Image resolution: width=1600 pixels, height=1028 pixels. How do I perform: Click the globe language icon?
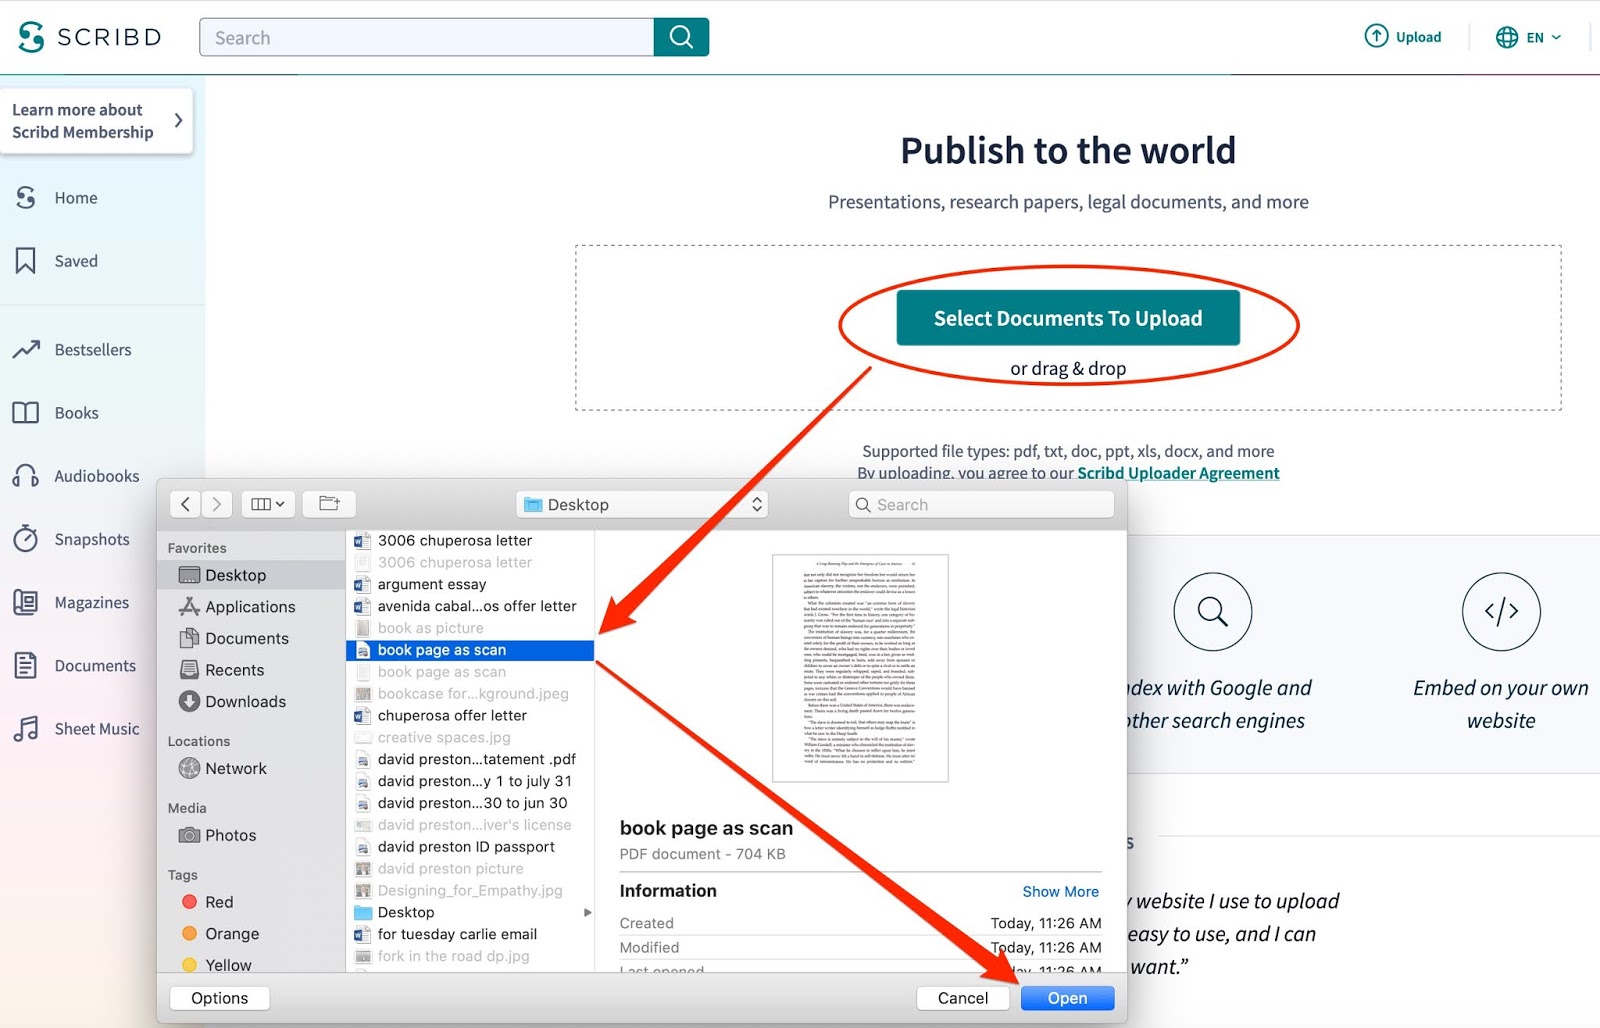(x=1507, y=37)
